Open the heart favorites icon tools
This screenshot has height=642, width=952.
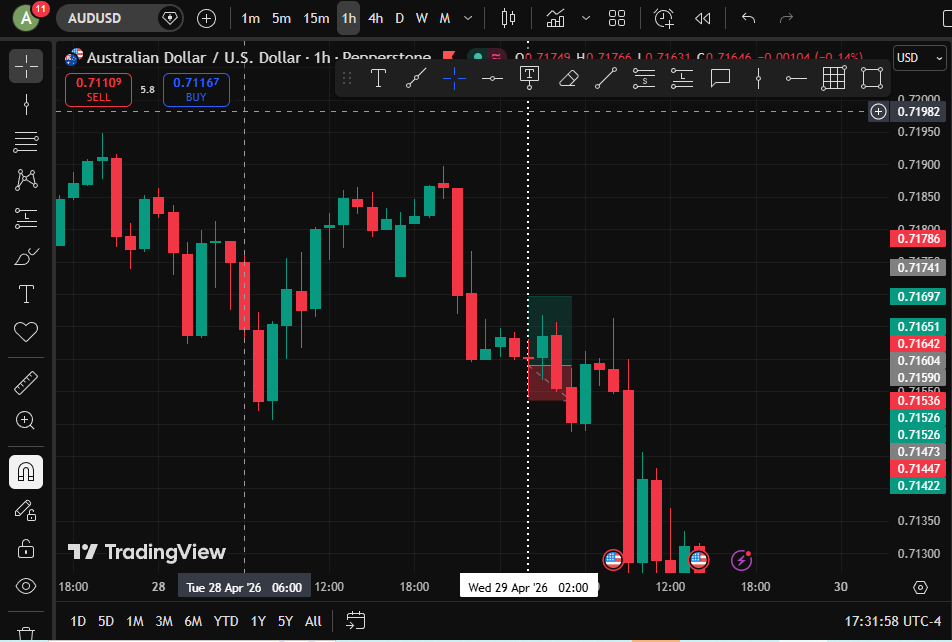pyautogui.click(x=26, y=332)
